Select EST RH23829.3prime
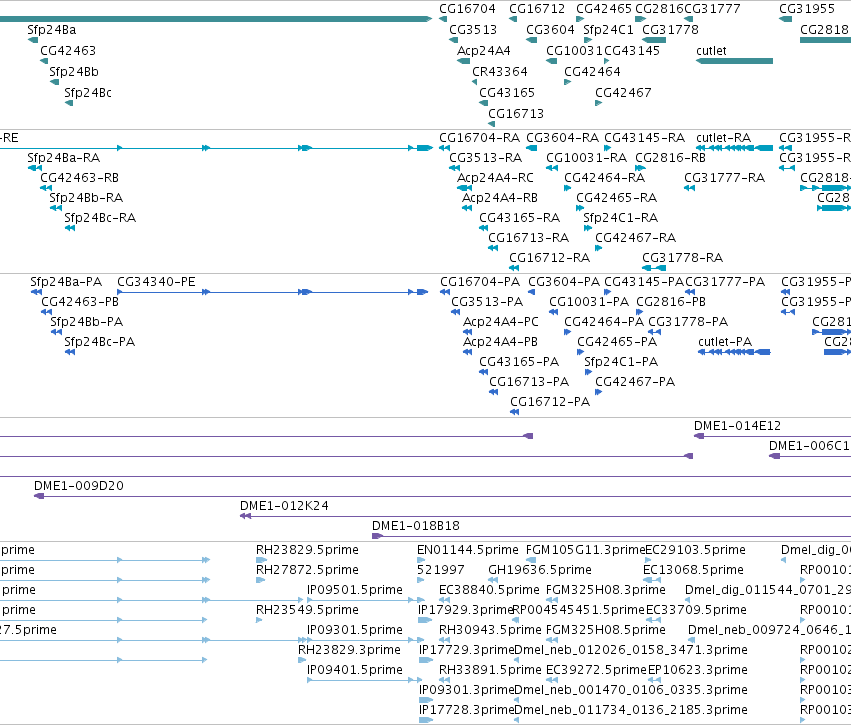Viewport: 851px width, 725px height. pyautogui.click(x=349, y=650)
